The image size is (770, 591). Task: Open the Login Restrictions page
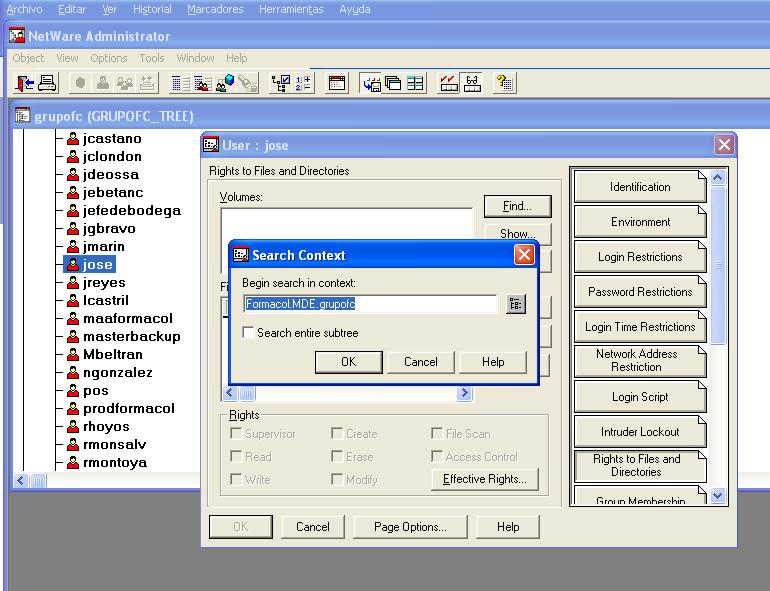(x=640, y=257)
